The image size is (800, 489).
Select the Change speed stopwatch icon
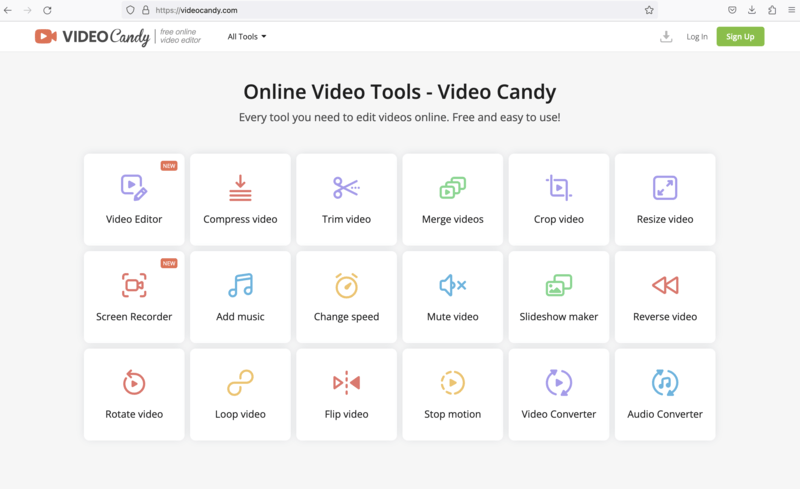click(x=346, y=285)
